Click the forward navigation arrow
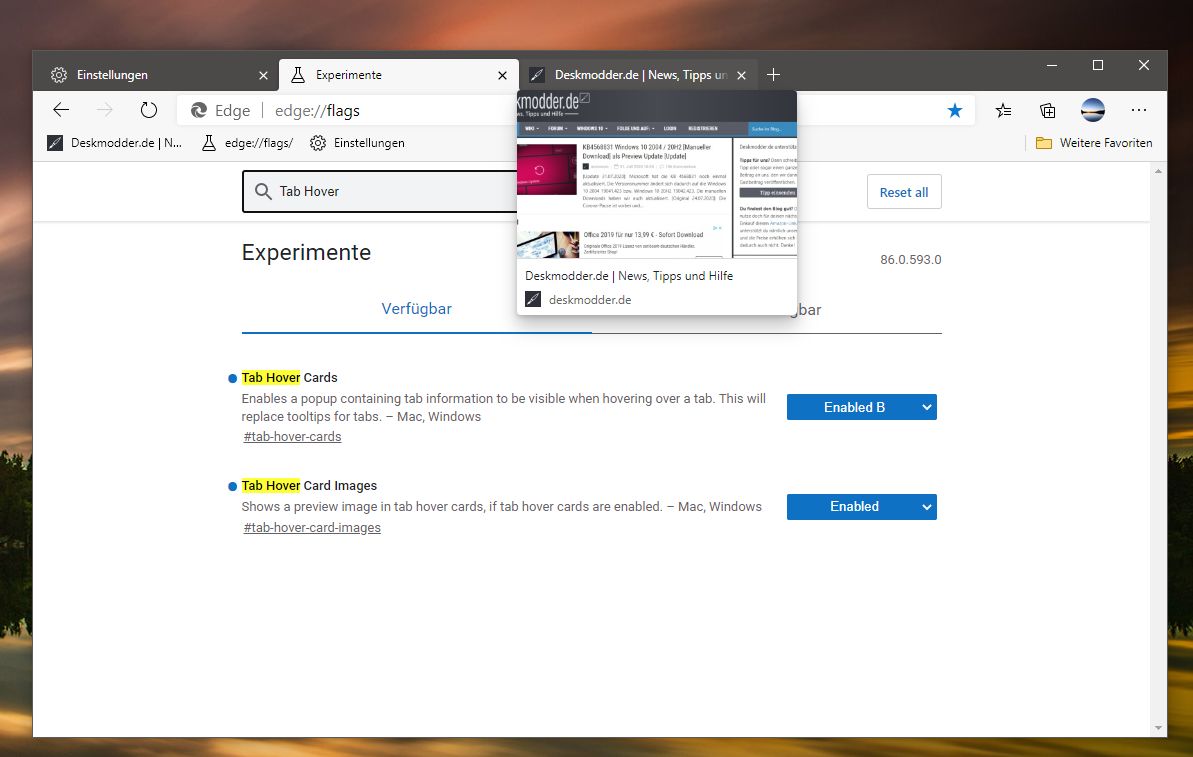 [x=104, y=110]
